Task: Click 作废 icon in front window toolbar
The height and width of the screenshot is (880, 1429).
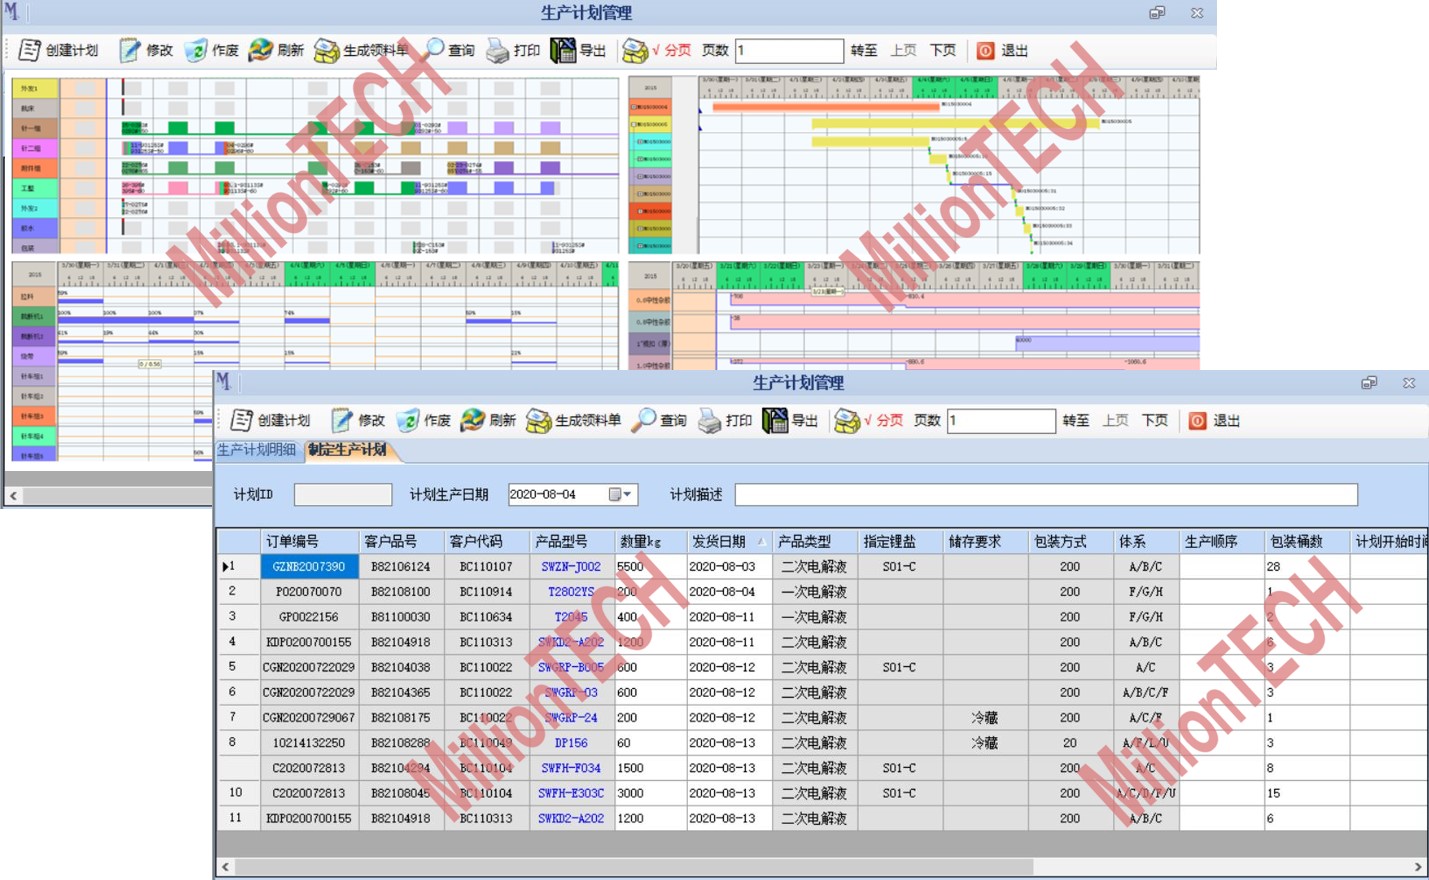Action: pos(408,420)
